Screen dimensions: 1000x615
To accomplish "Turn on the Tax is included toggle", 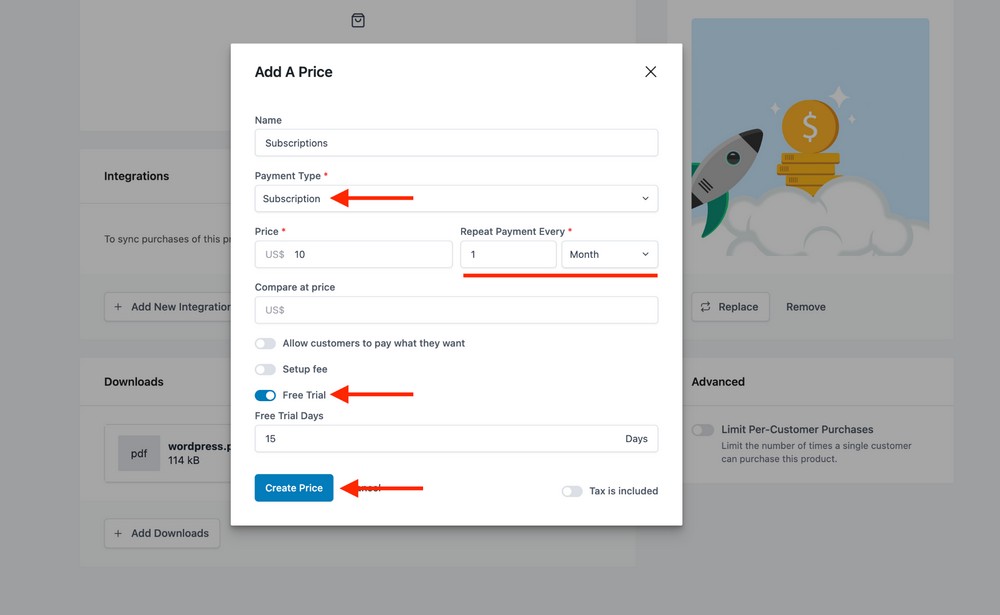I will tap(571, 491).
